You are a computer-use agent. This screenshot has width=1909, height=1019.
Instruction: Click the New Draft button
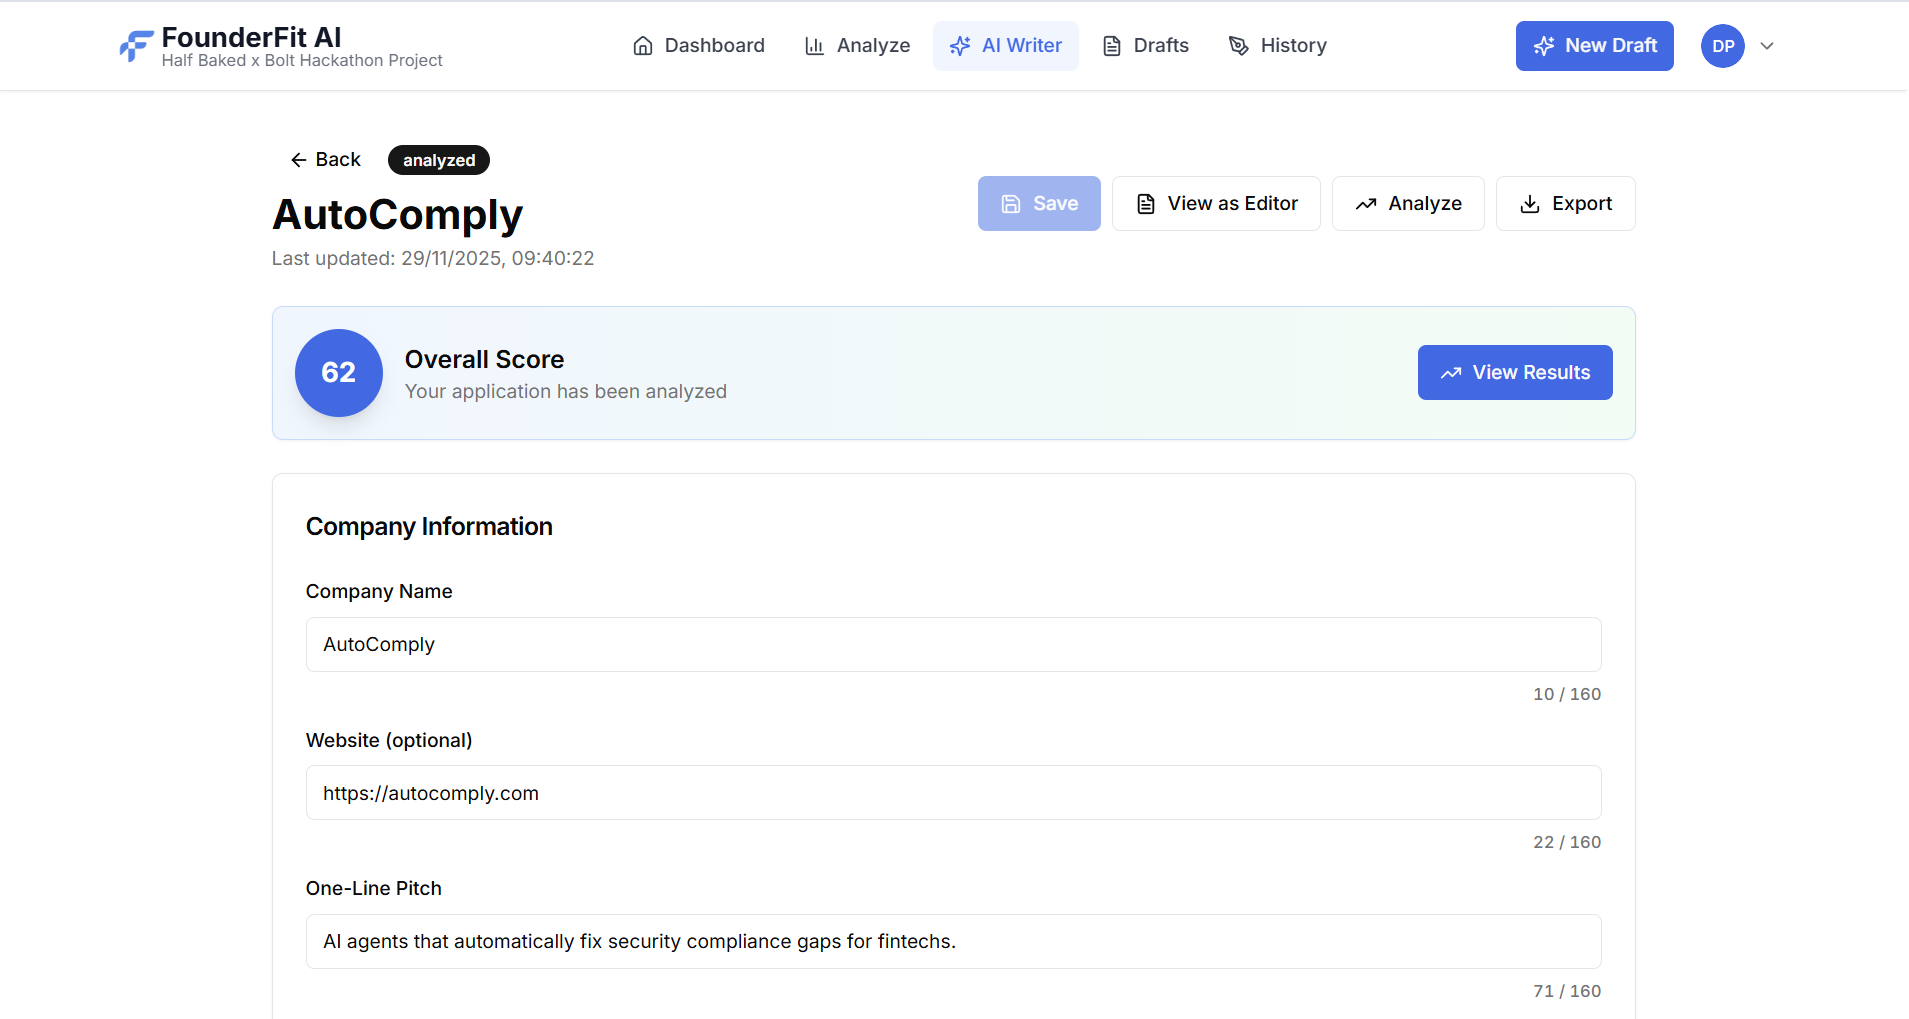(x=1594, y=46)
